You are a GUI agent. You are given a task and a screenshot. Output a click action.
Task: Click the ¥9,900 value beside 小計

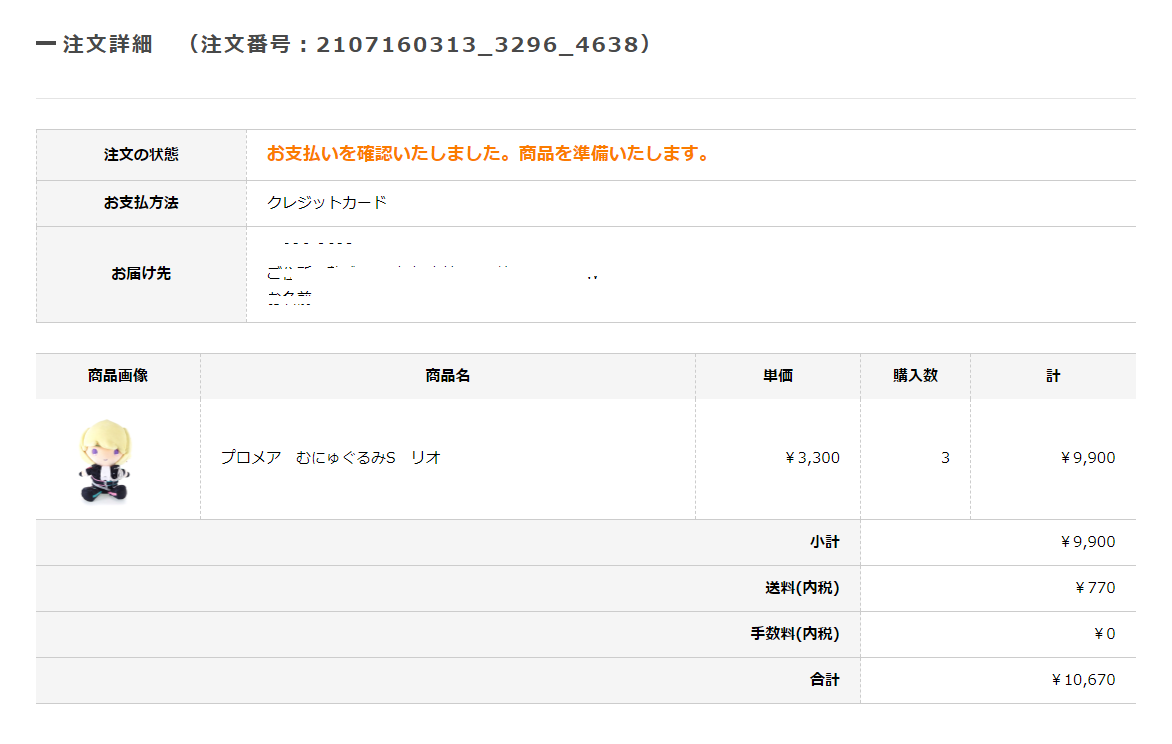[x=1088, y=542]
